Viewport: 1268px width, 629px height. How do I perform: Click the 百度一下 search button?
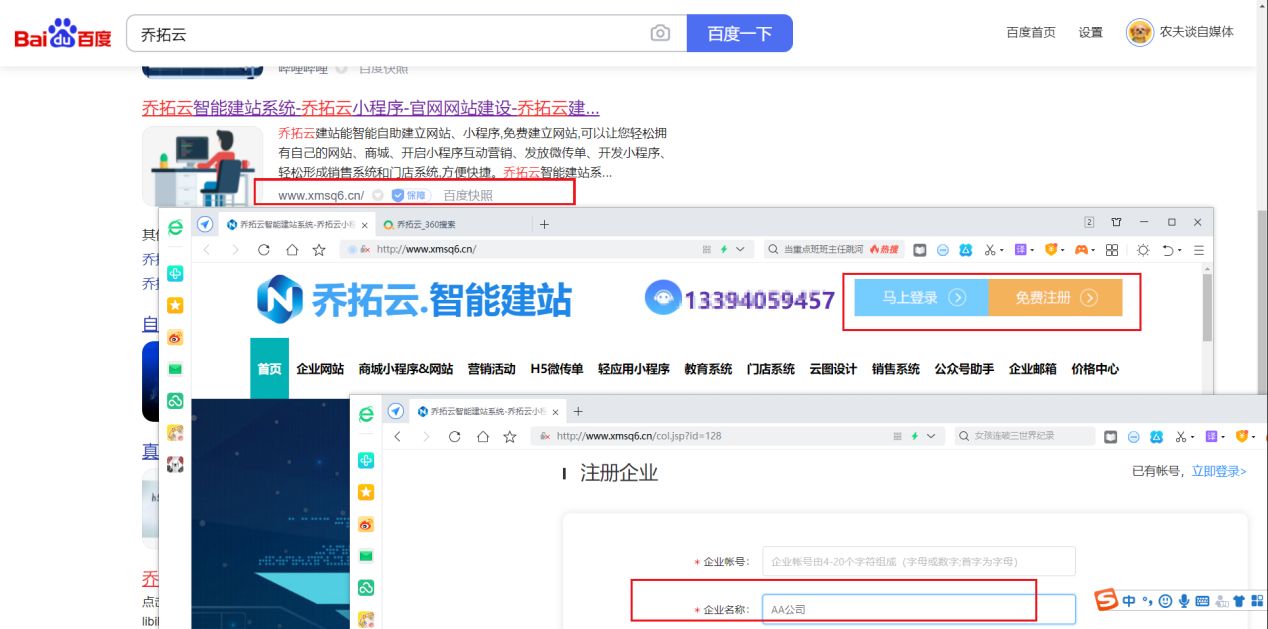point(740,33)
